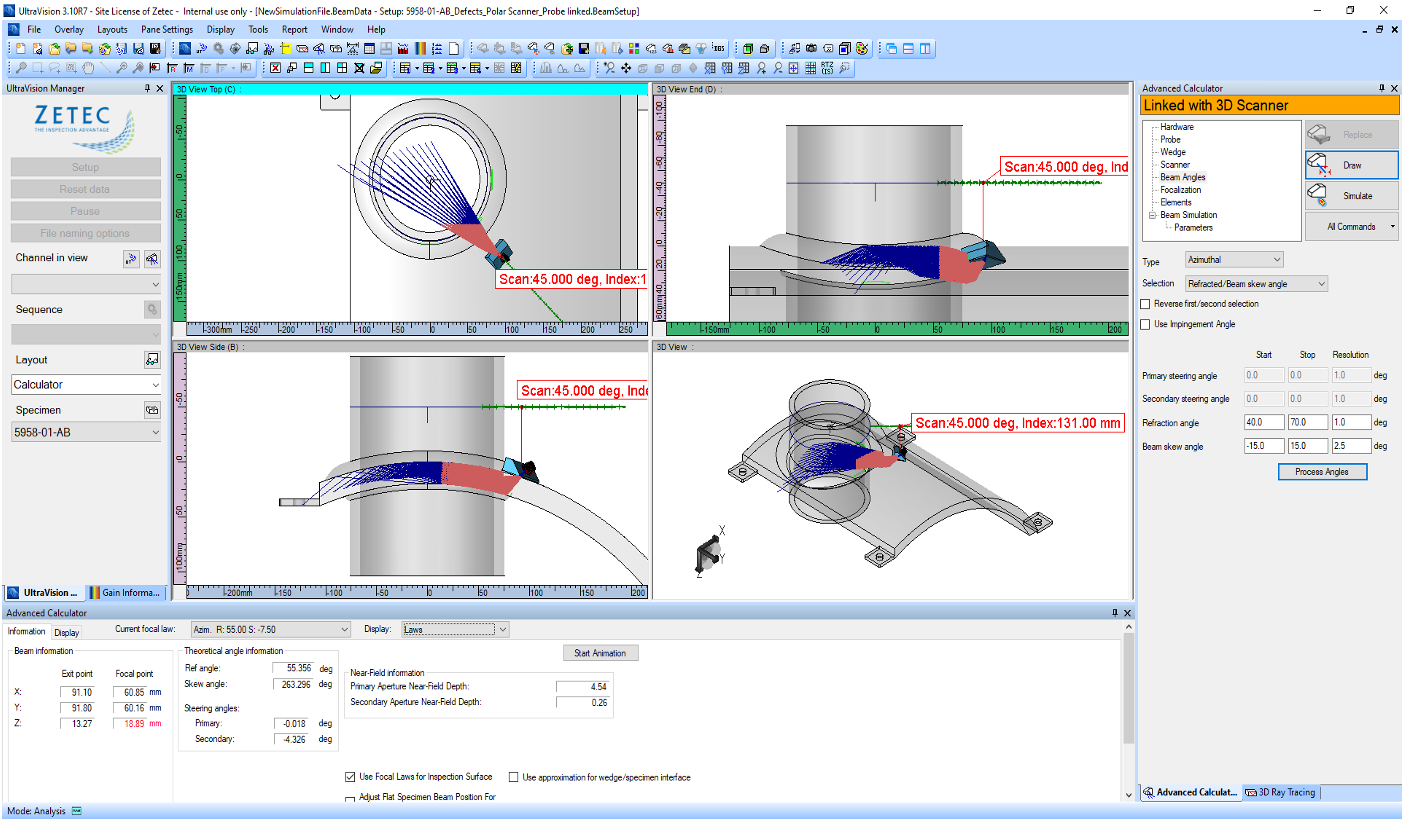Image resolution: width=1402 pixels, height=820 pixels.
Task: Switch to the bottom panel Display tab
Action: pyautogui.click(x=67, y=632)
